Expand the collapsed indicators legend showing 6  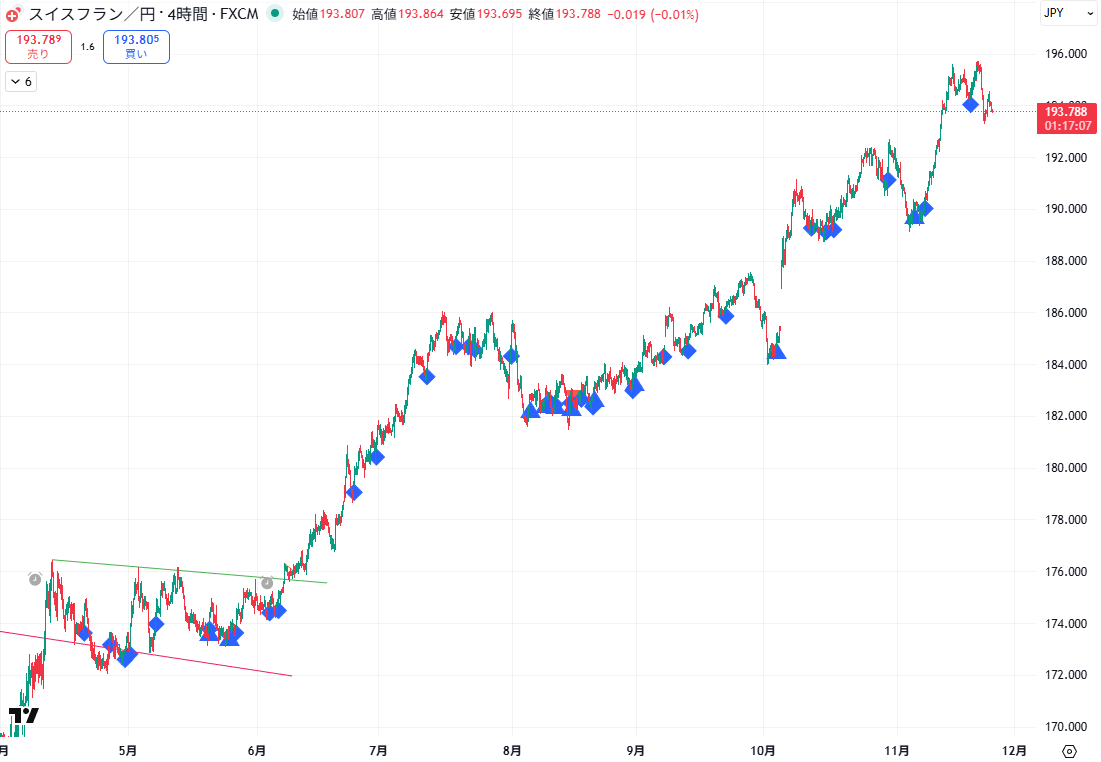[21, 82]
